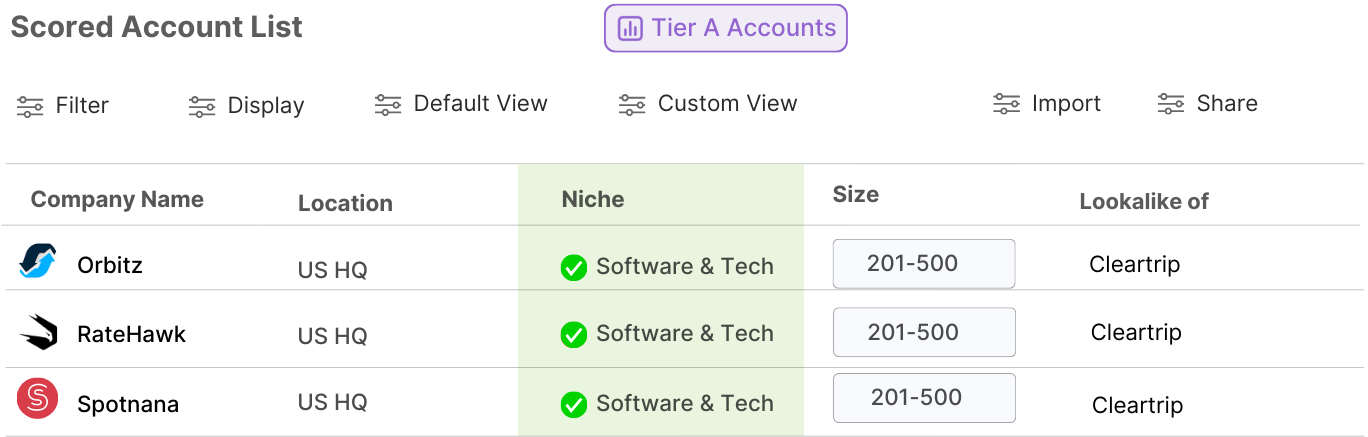Toggle the green checkmark in RateHawk row
The width and height of the screenshot is (1368, 437).
click(x=573, y=334)
